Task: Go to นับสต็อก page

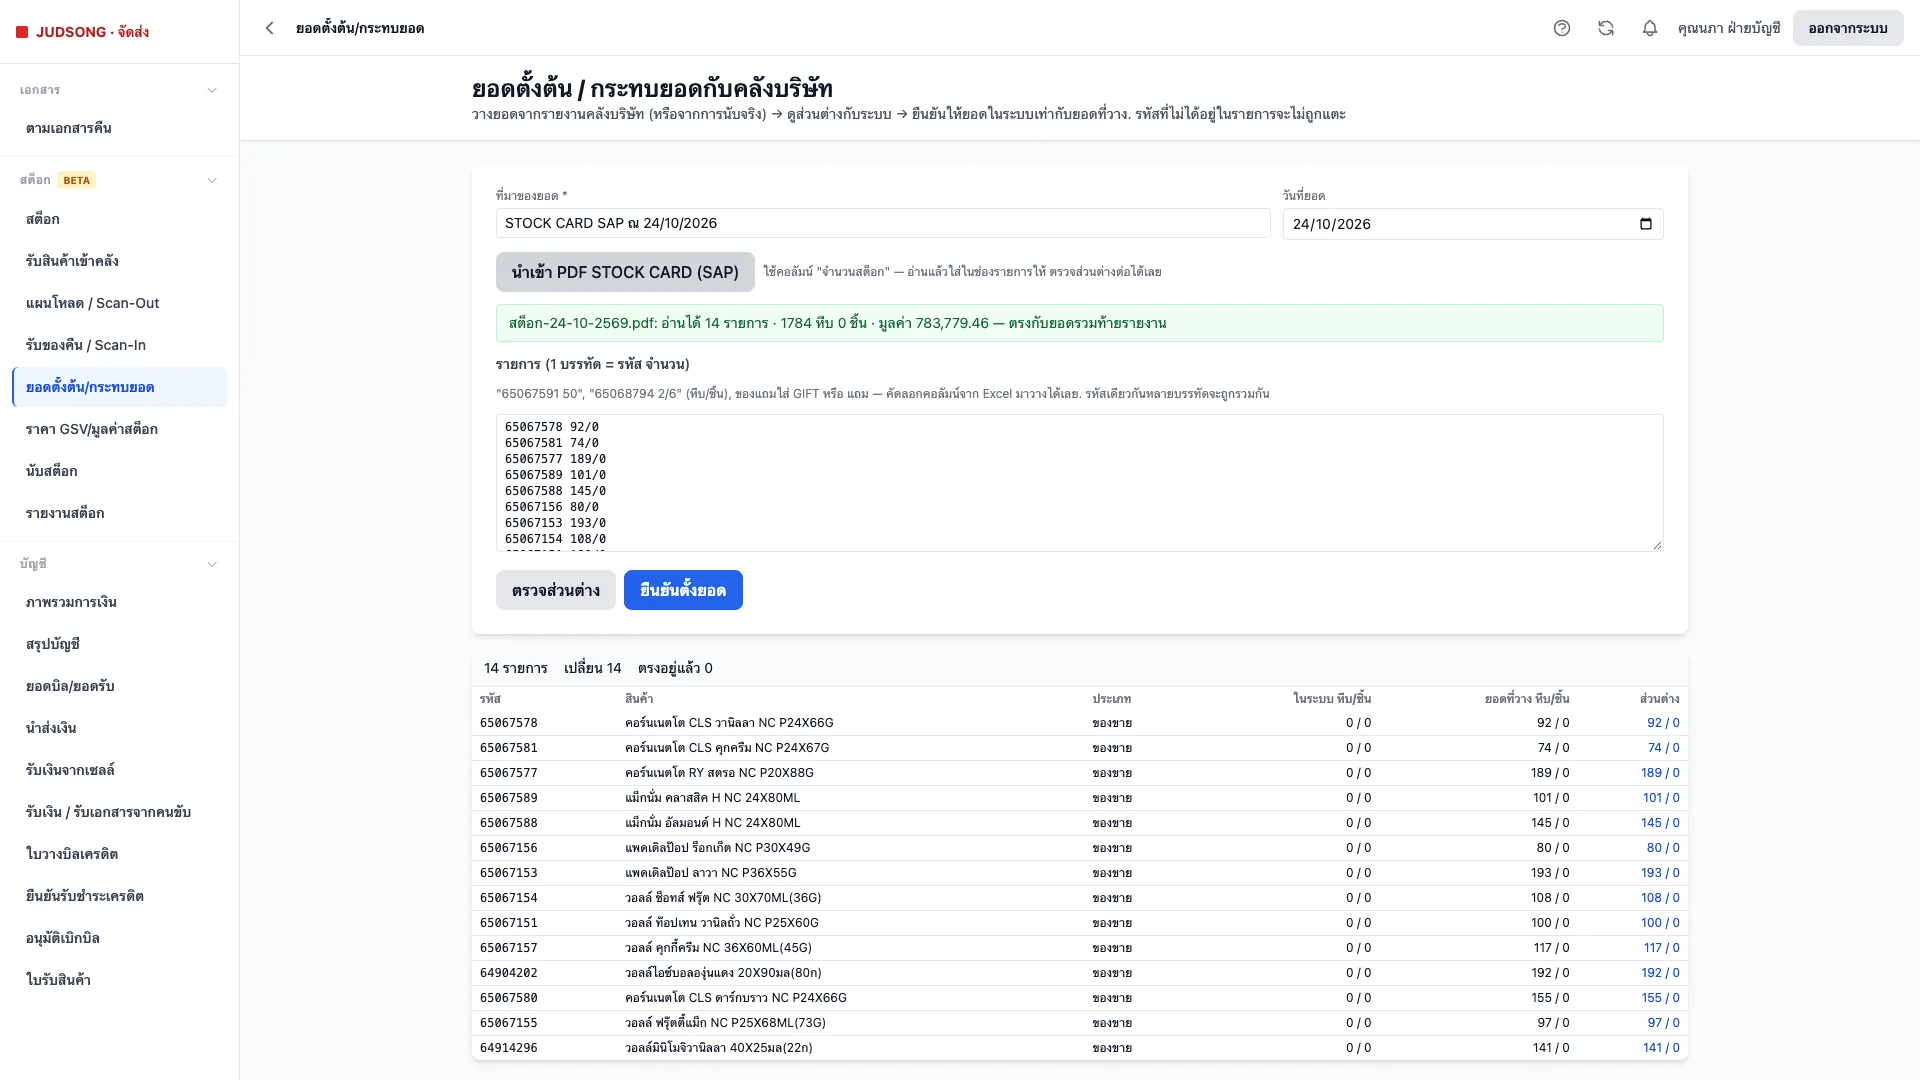Action: (119, 471)
